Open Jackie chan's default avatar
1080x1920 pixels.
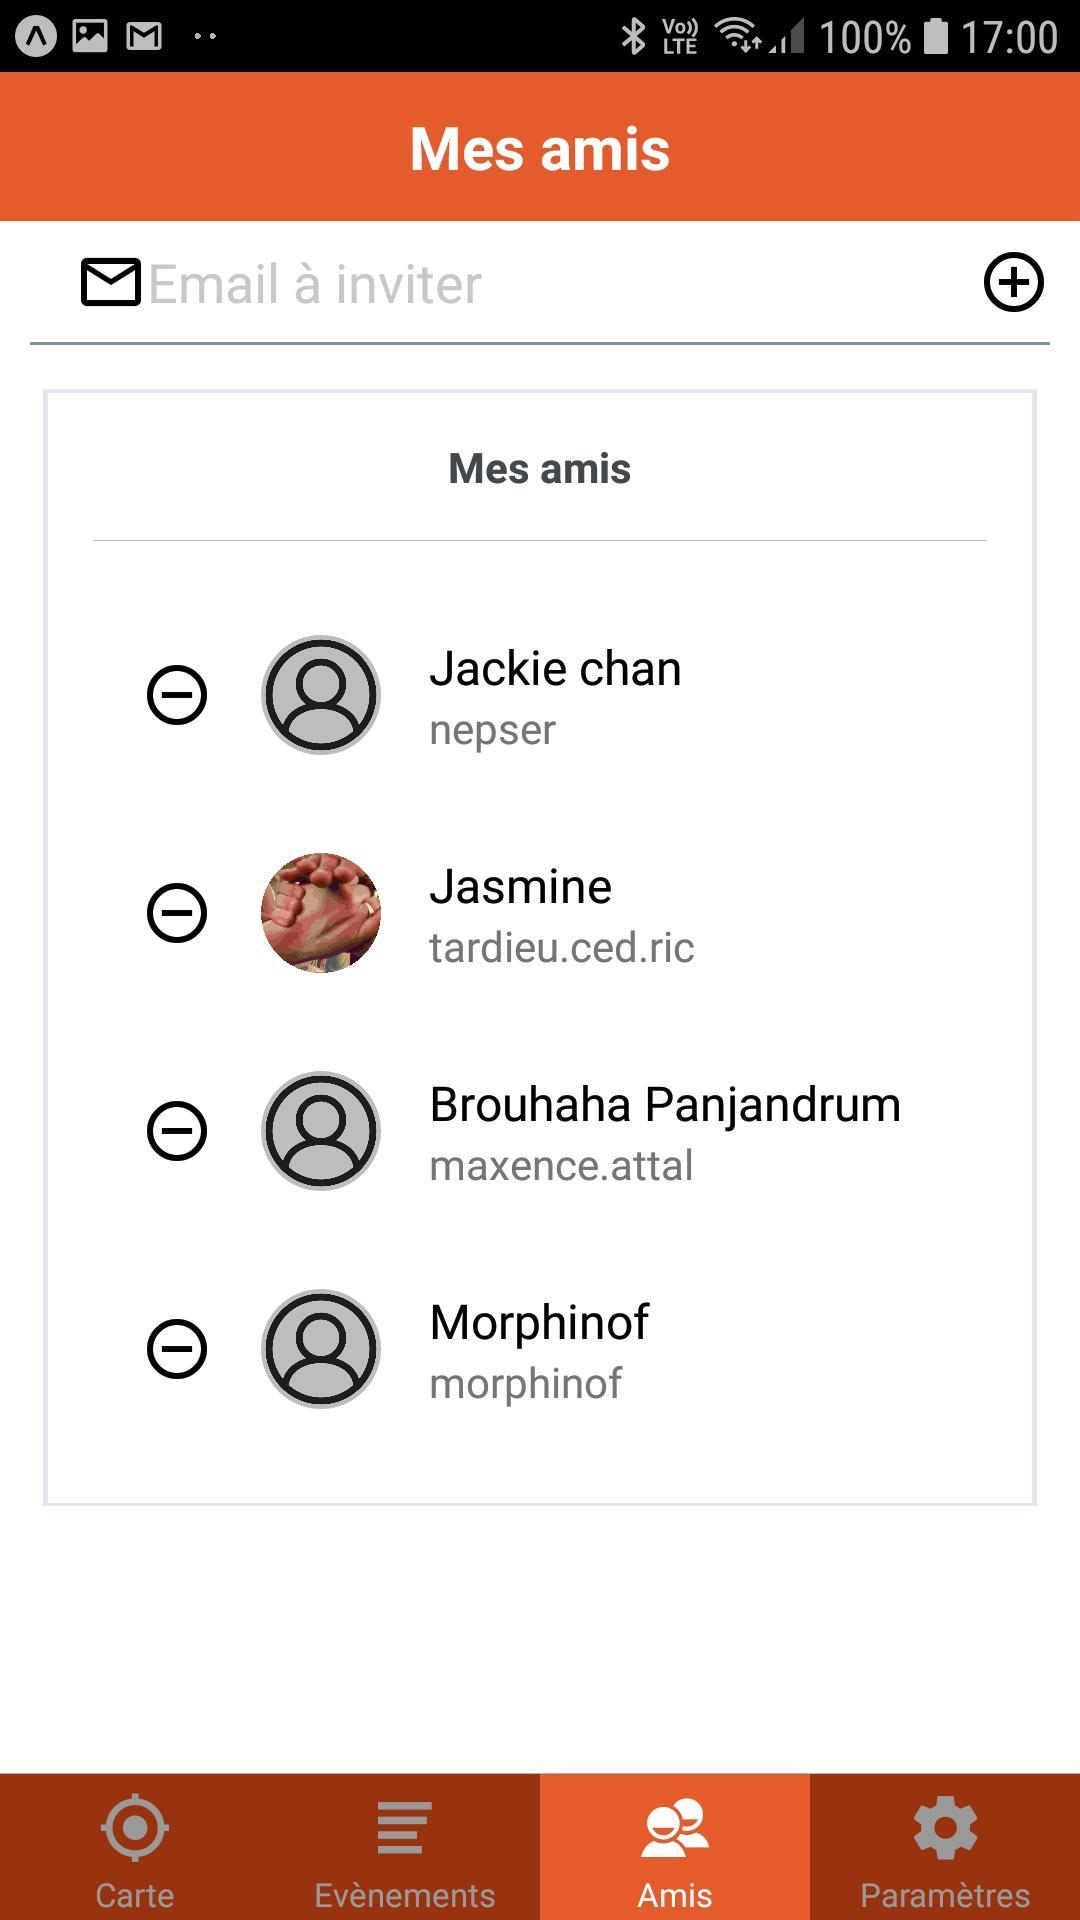pos(321,695)
